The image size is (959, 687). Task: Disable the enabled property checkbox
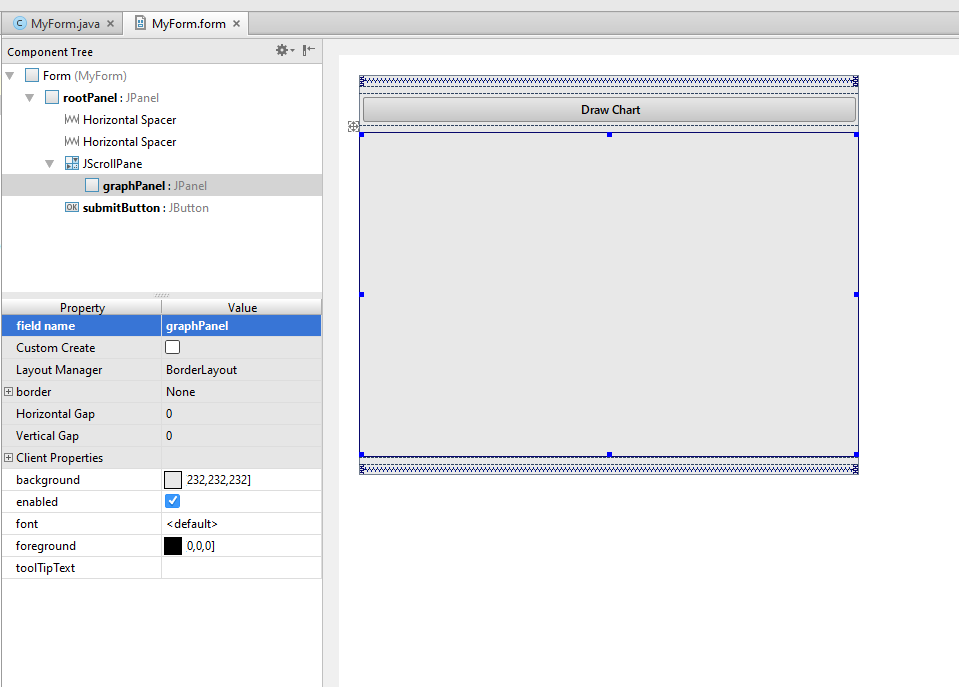[172, 501]
